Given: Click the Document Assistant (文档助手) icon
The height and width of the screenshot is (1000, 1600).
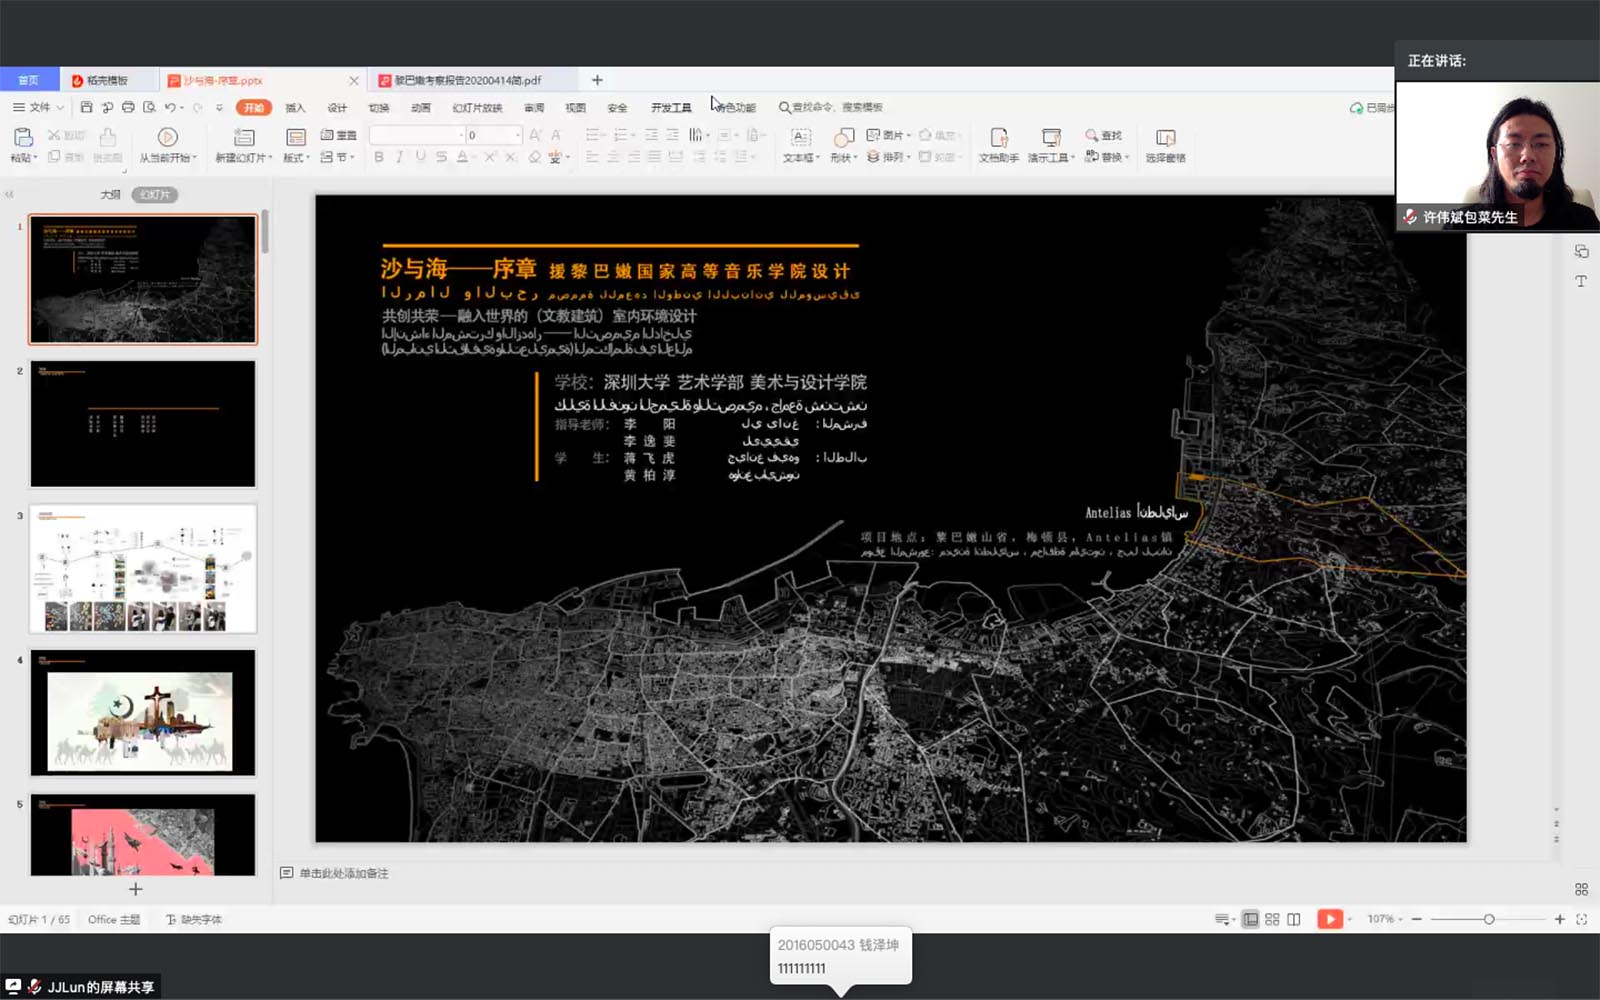Looking at the screenshot, I should coord(998,138).
